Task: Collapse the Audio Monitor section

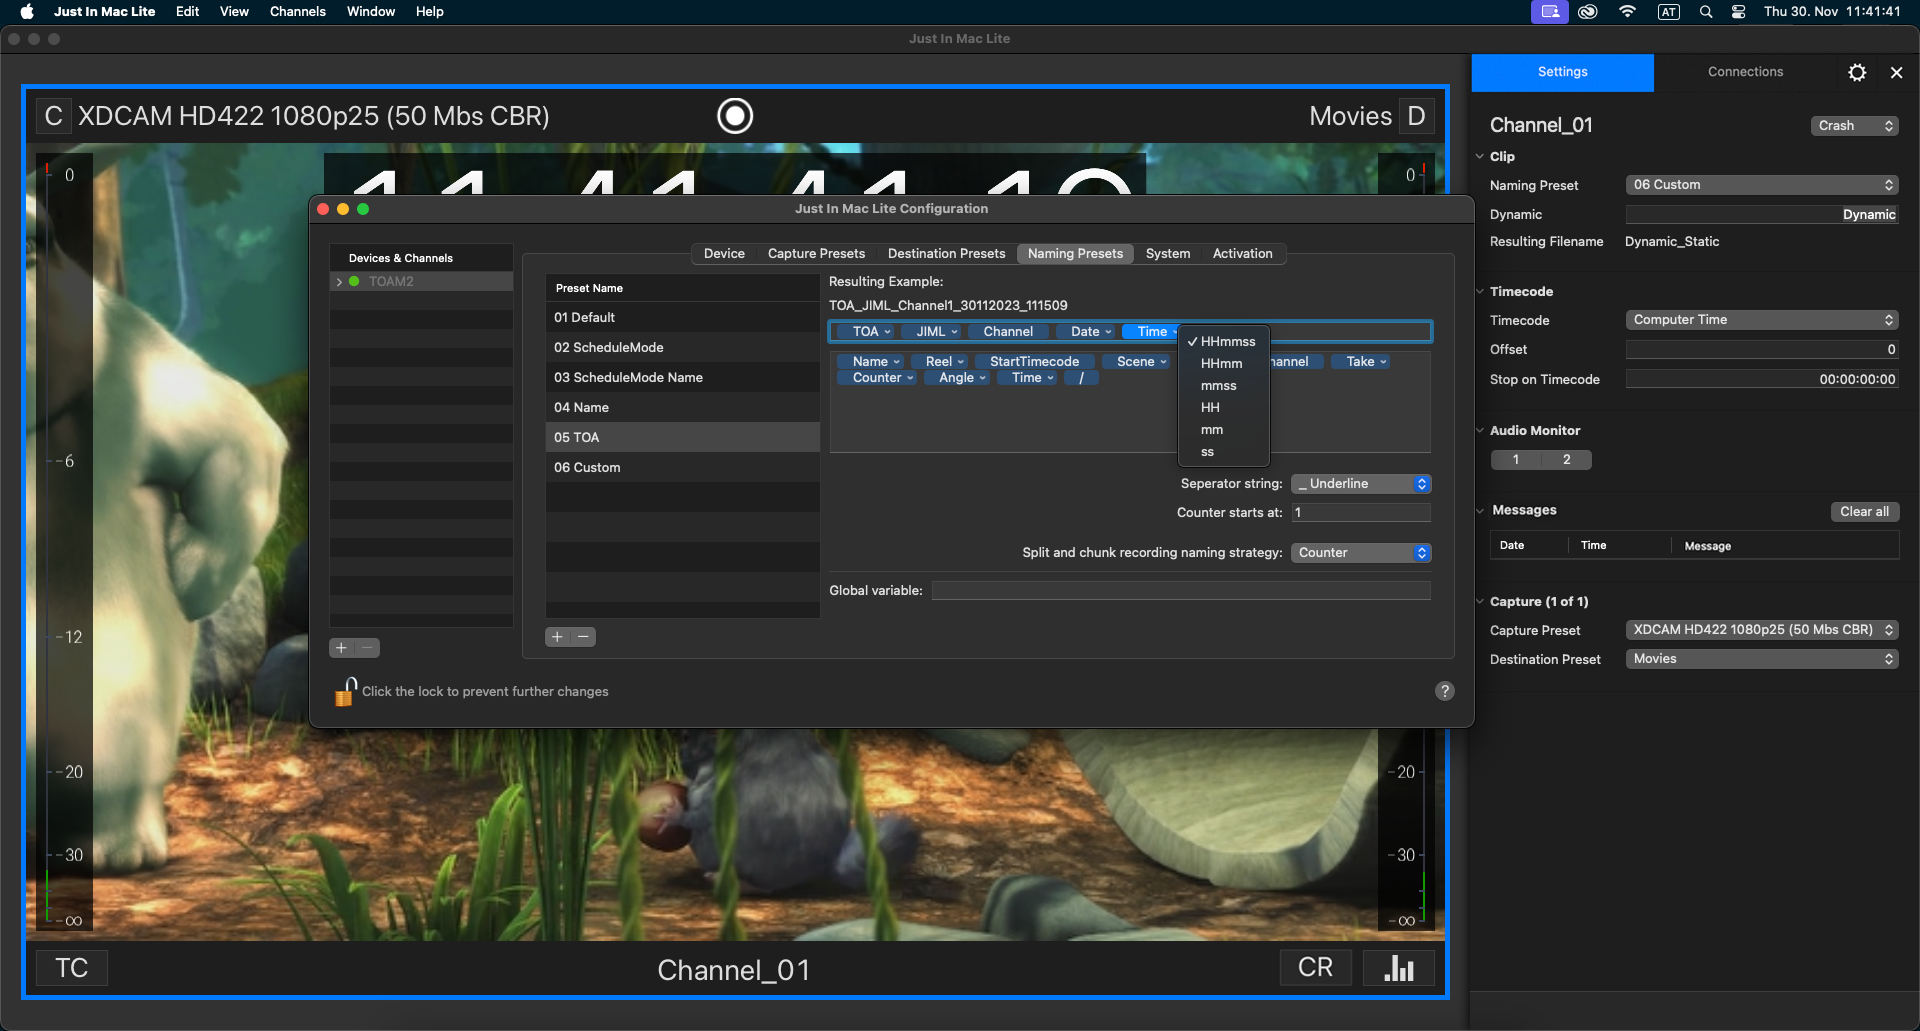Action: pos(1480,430)
